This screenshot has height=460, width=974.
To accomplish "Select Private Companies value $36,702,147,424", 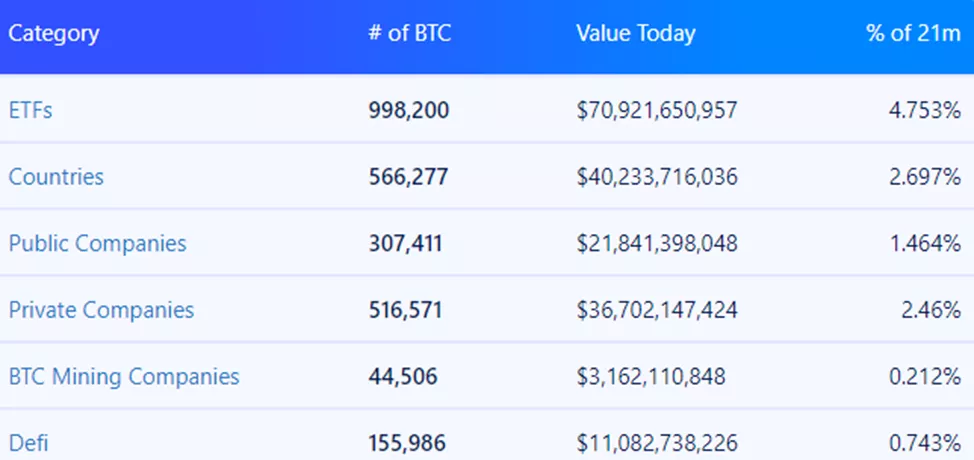I will tap(657, 310).
